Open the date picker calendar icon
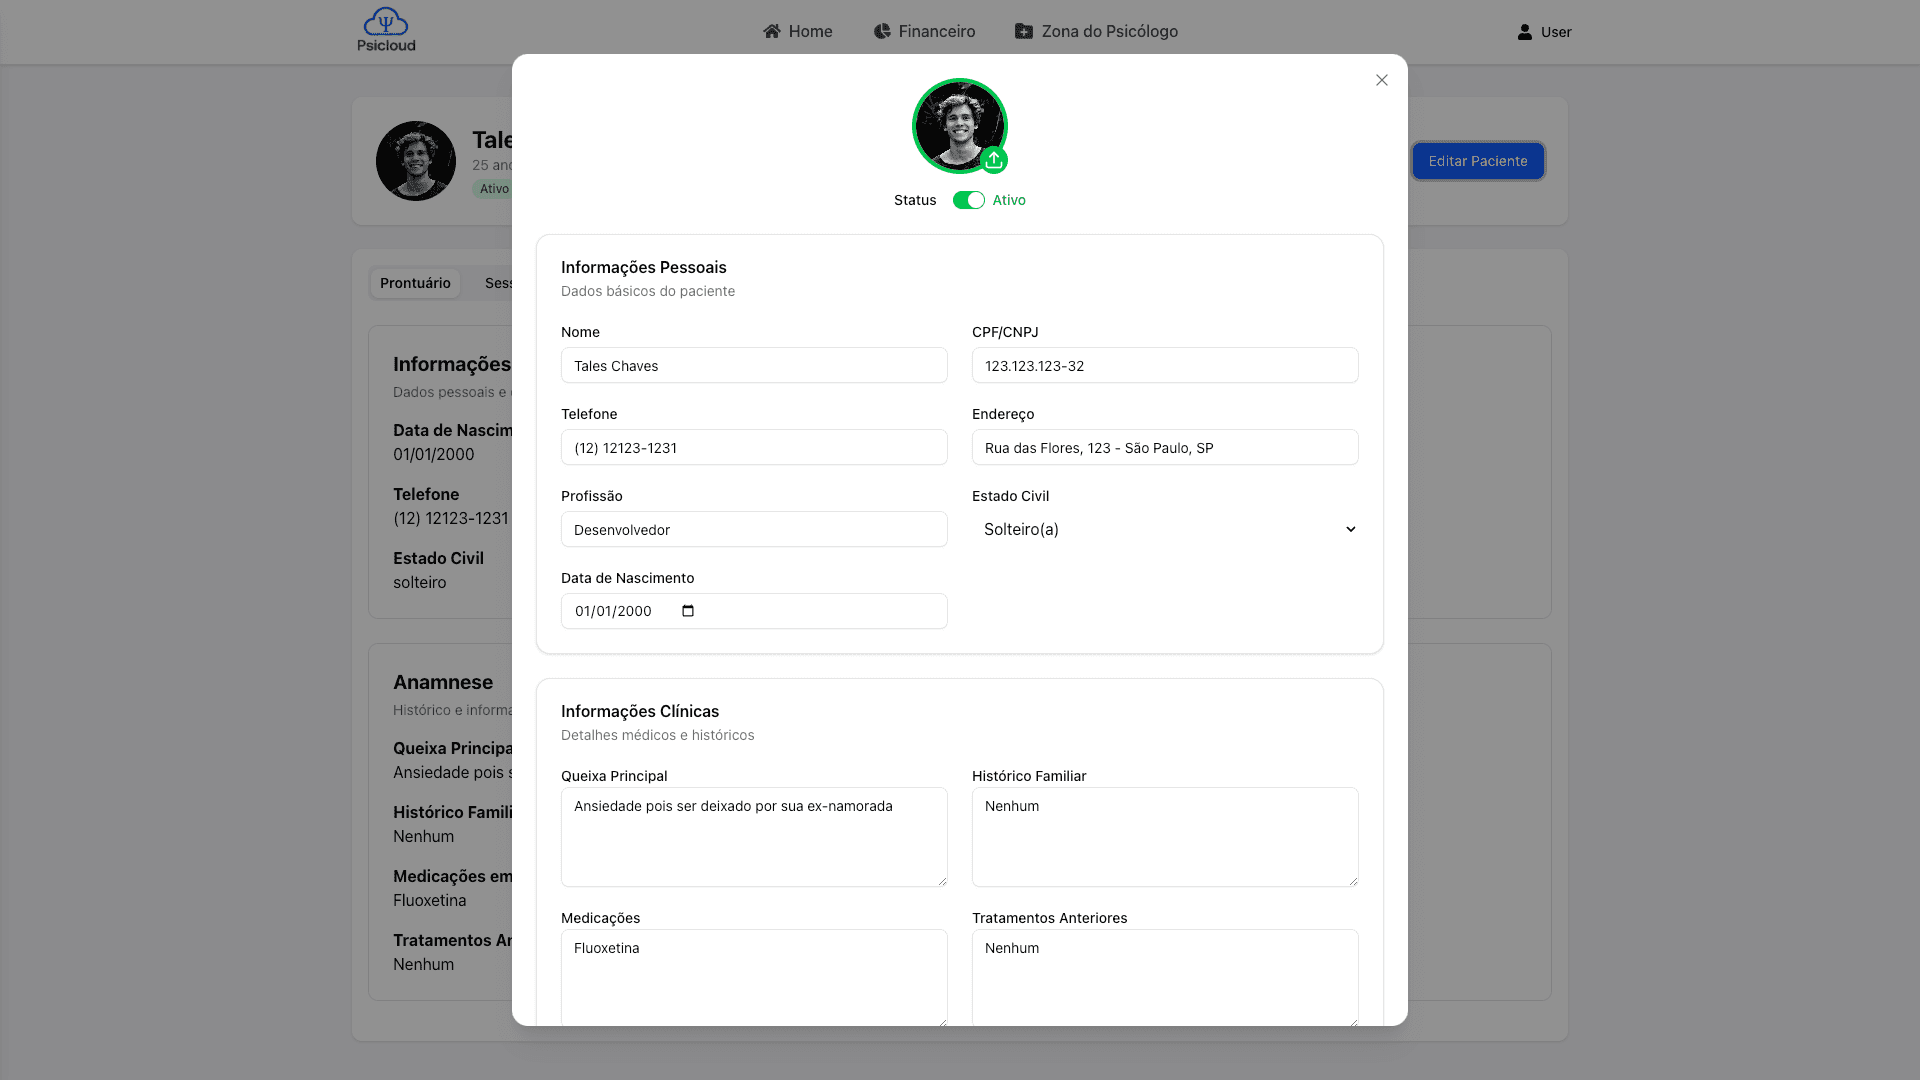This screenshot has height=1080, width=1920. coord(688,611)
